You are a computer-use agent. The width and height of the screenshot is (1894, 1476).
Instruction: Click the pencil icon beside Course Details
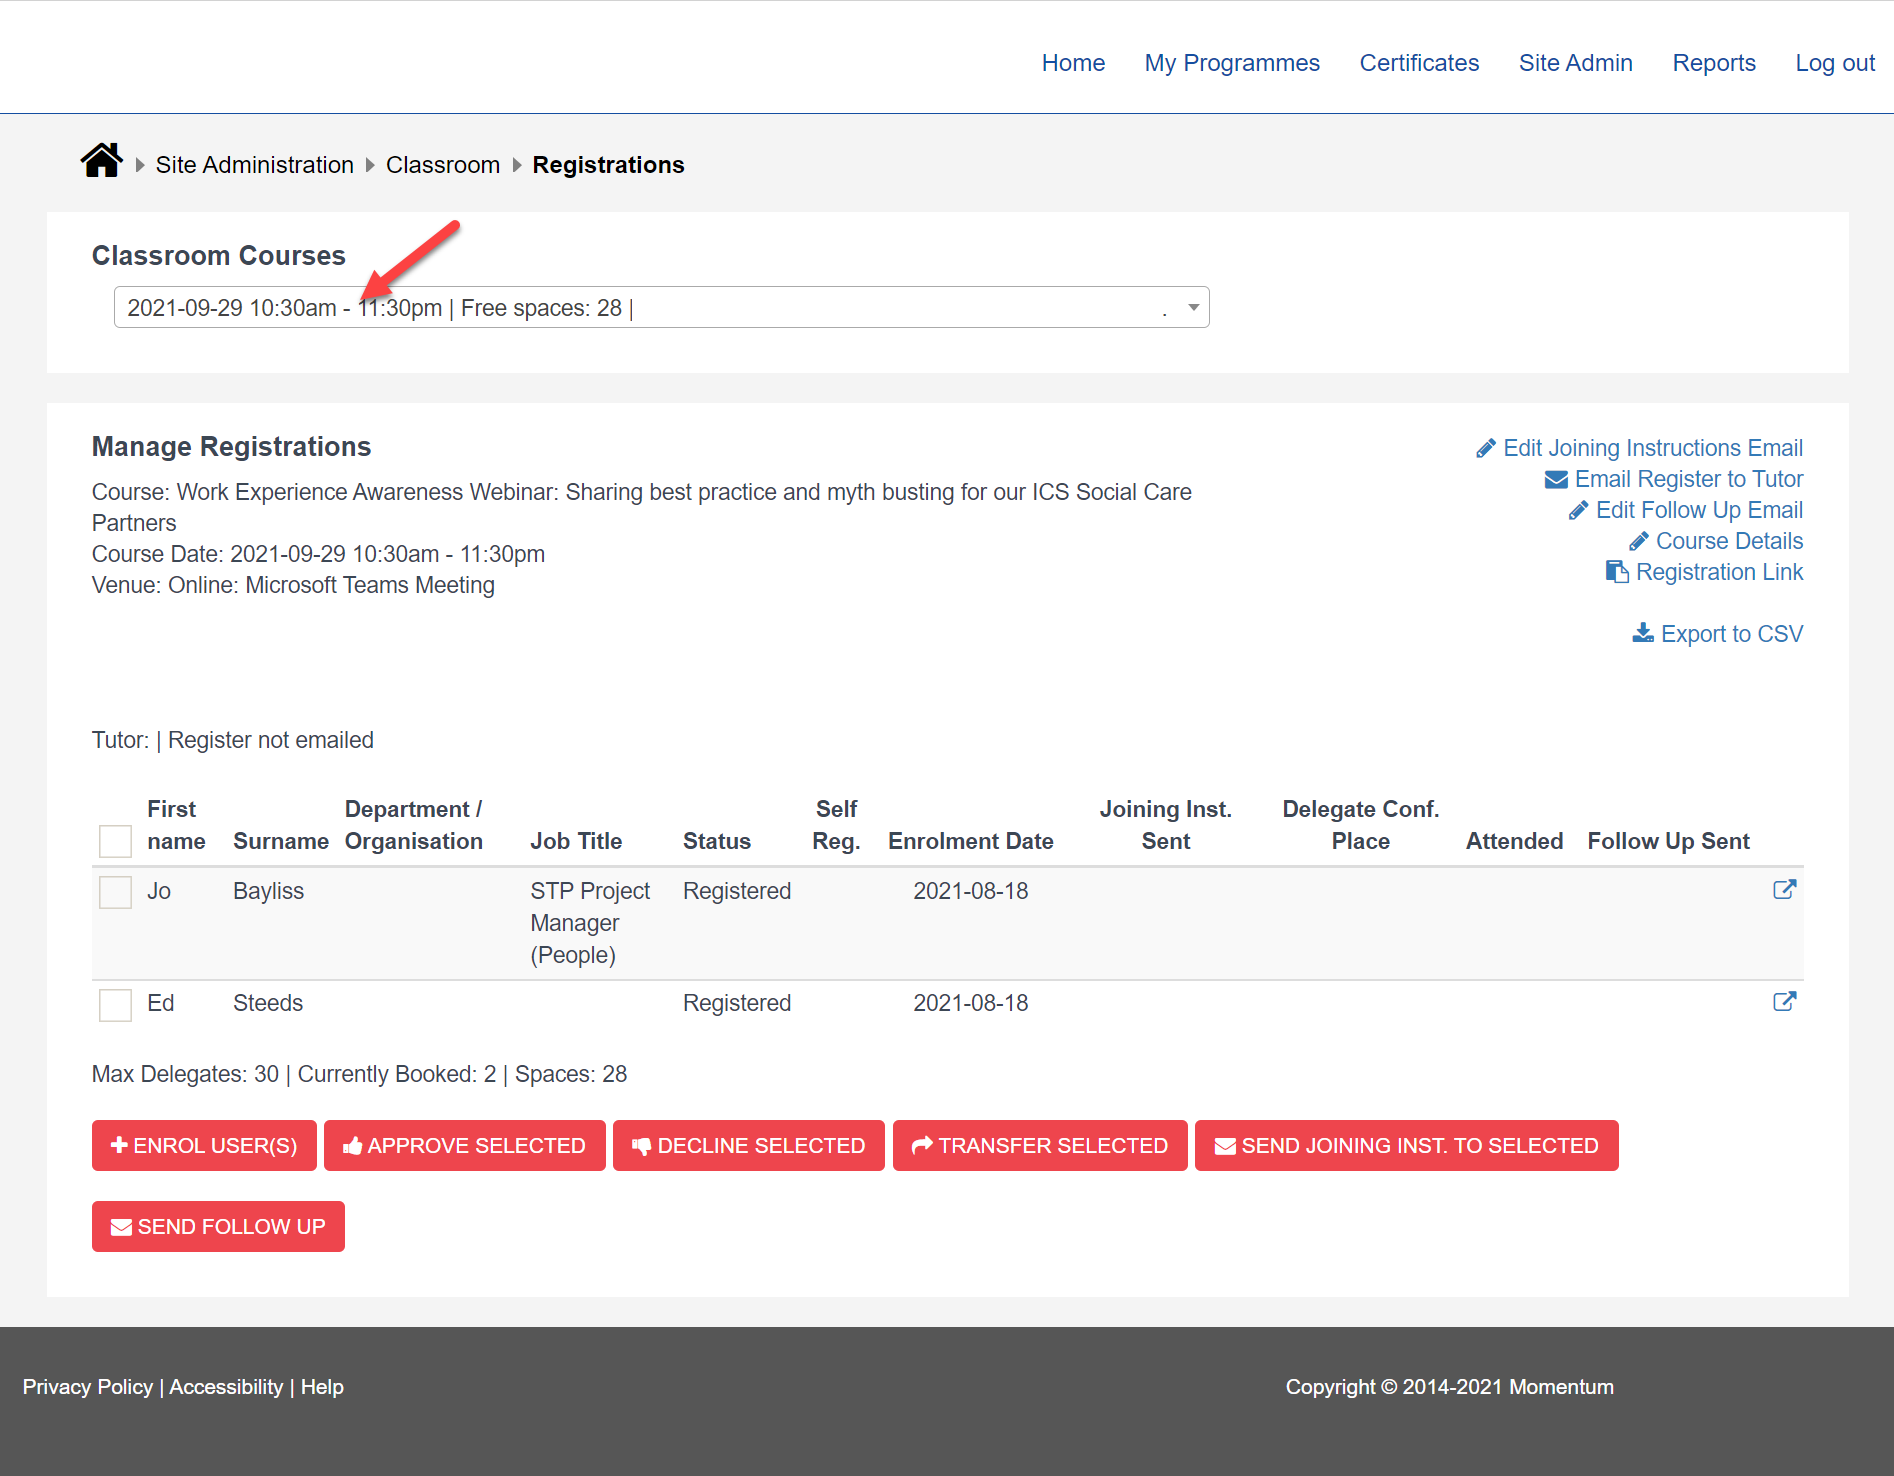(x=1638, y=542)
